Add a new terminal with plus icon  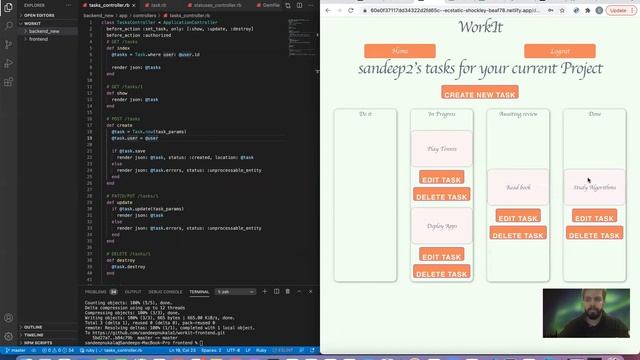pyautogui.click(x=264, y=291)
